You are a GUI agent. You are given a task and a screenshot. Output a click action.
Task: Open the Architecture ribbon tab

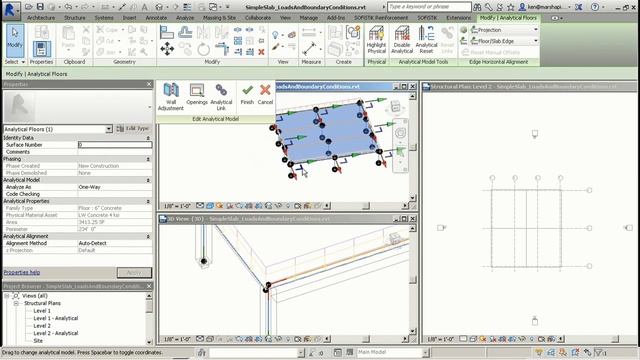point(41,18)
